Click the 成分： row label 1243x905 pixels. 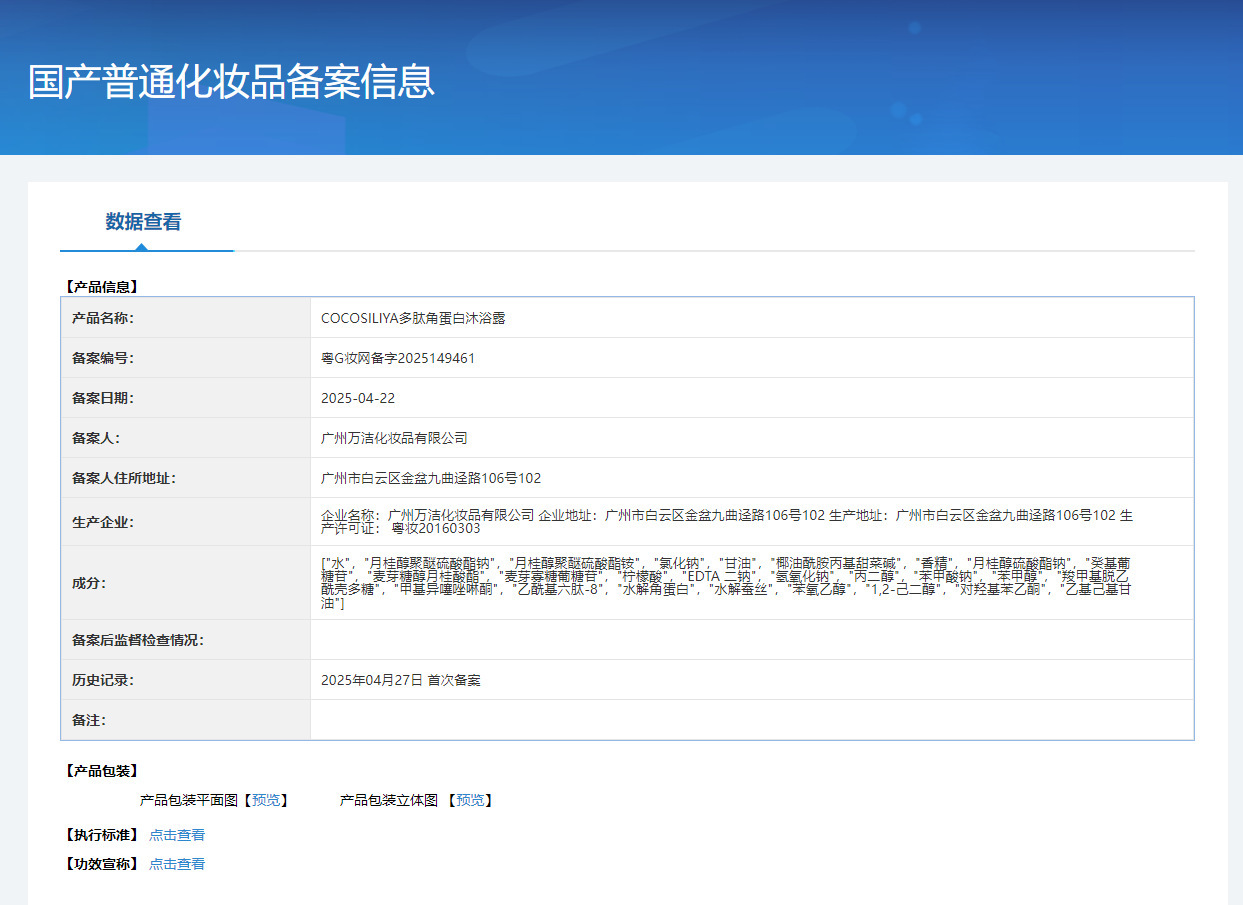[x=89, y=583]
